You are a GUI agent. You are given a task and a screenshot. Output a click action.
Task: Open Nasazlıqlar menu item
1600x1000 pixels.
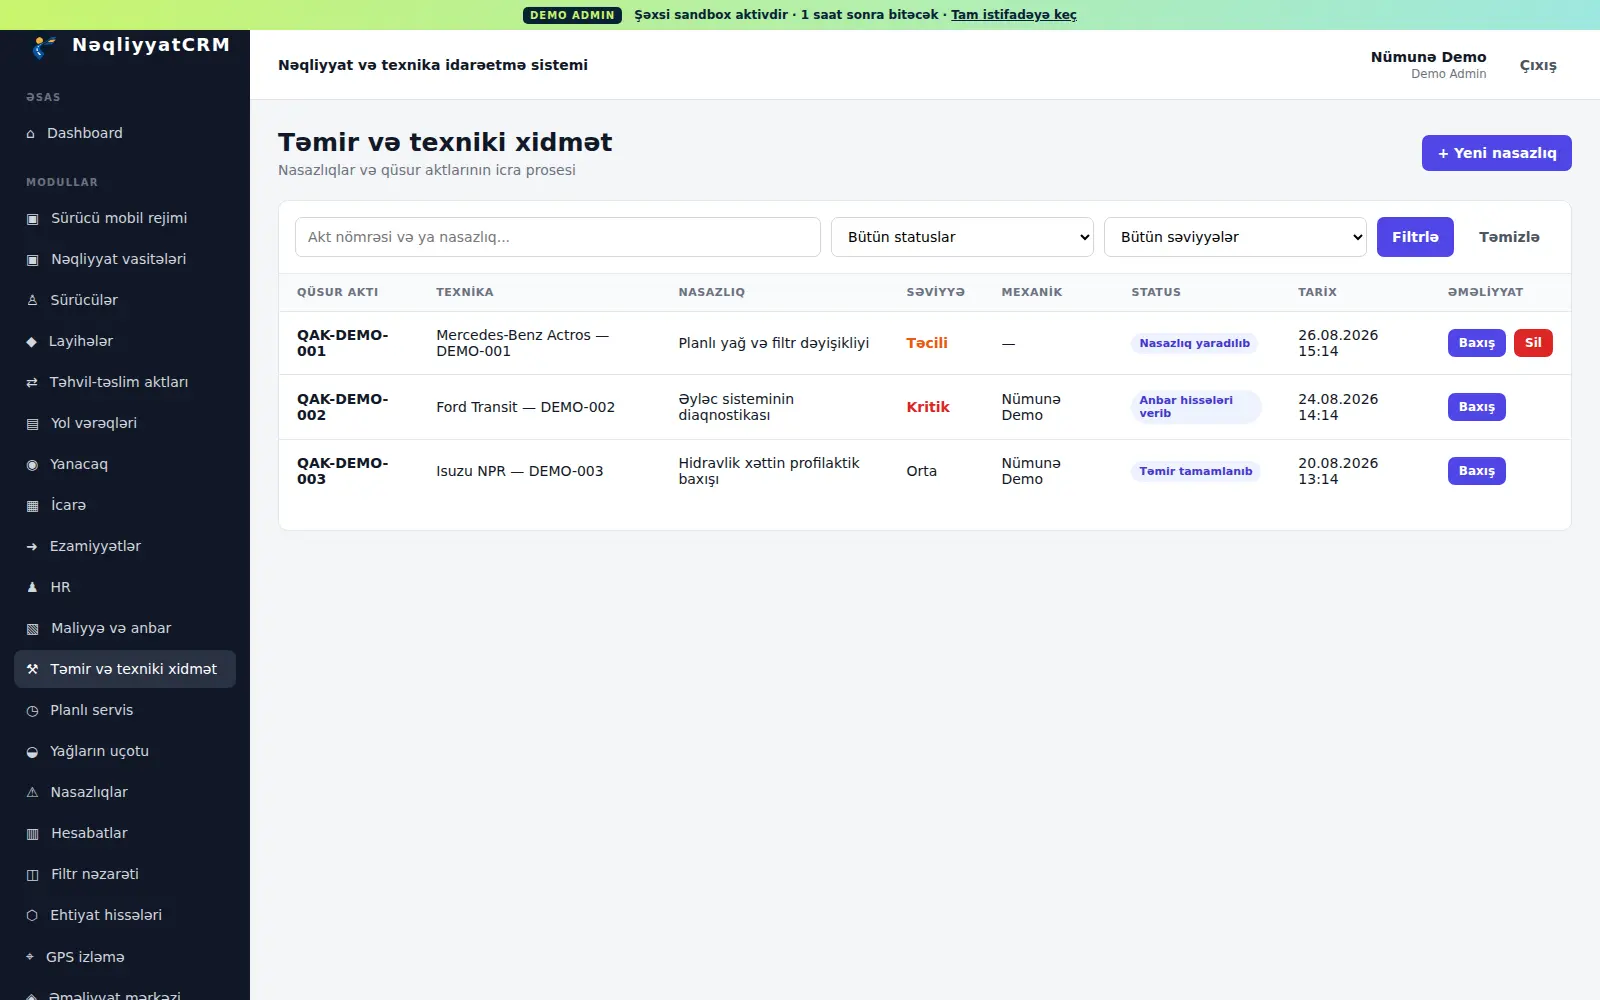125,792
